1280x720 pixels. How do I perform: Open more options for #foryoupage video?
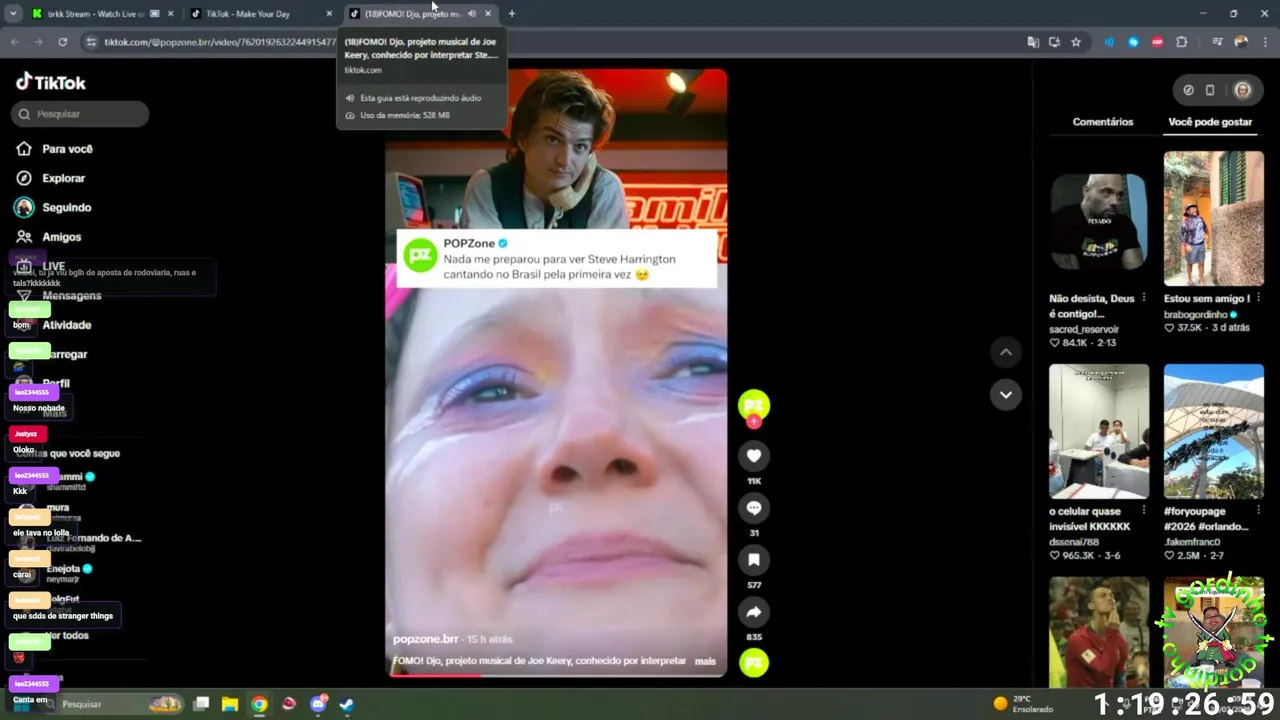[1258, 511]
